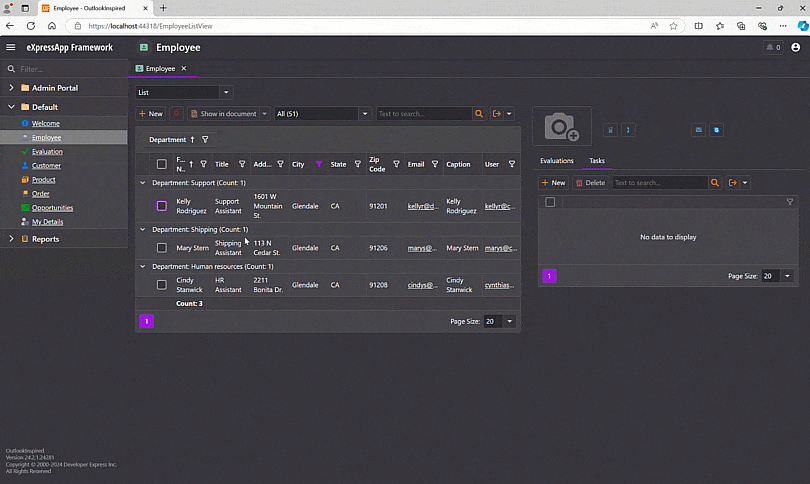Click the Tasks grid filter icon

[x=790, y=202]
